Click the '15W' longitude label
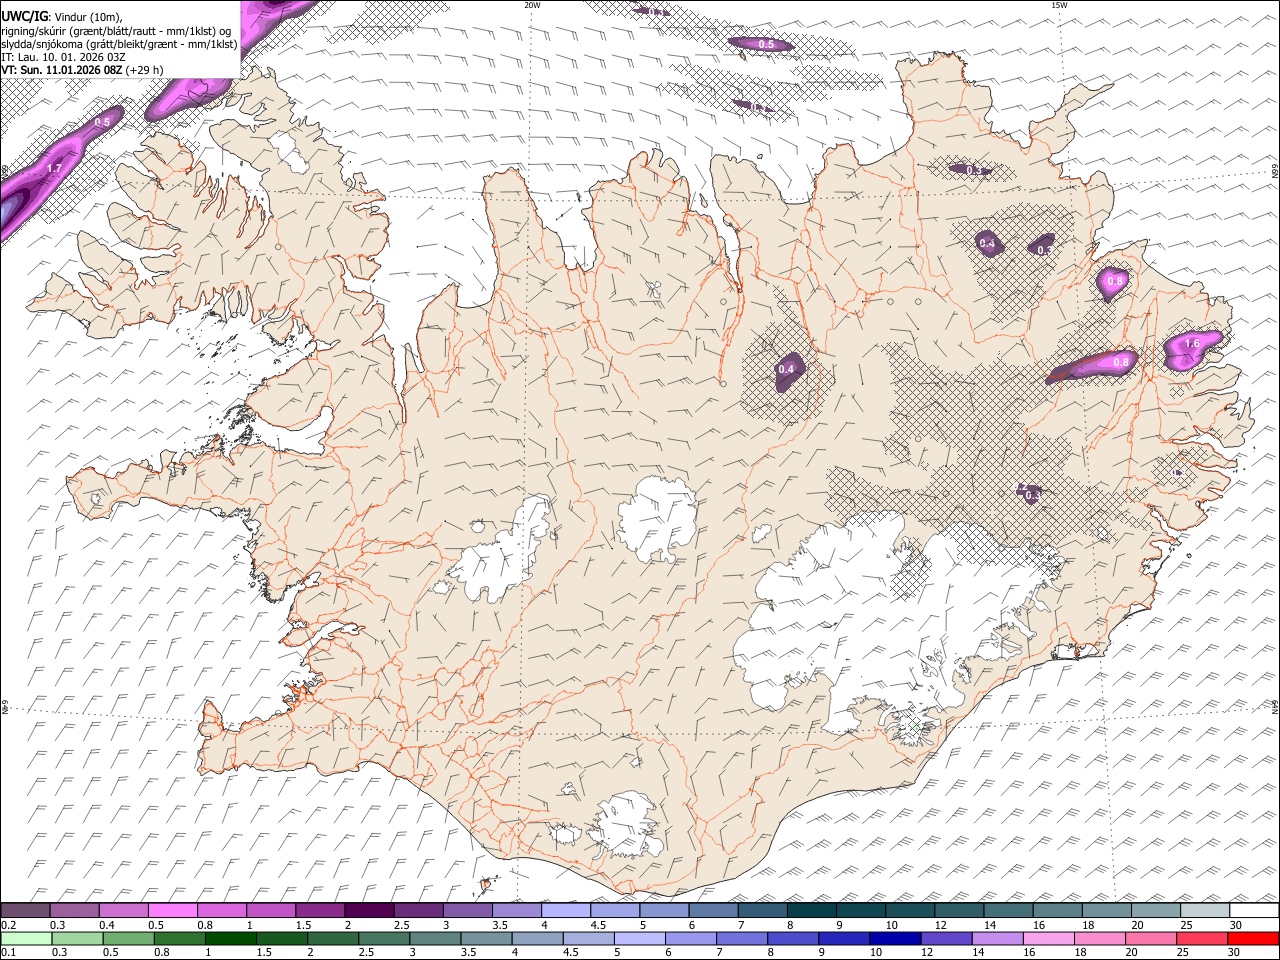The height and width of the screenshot is (960, 1280). tap(1059, 5)
